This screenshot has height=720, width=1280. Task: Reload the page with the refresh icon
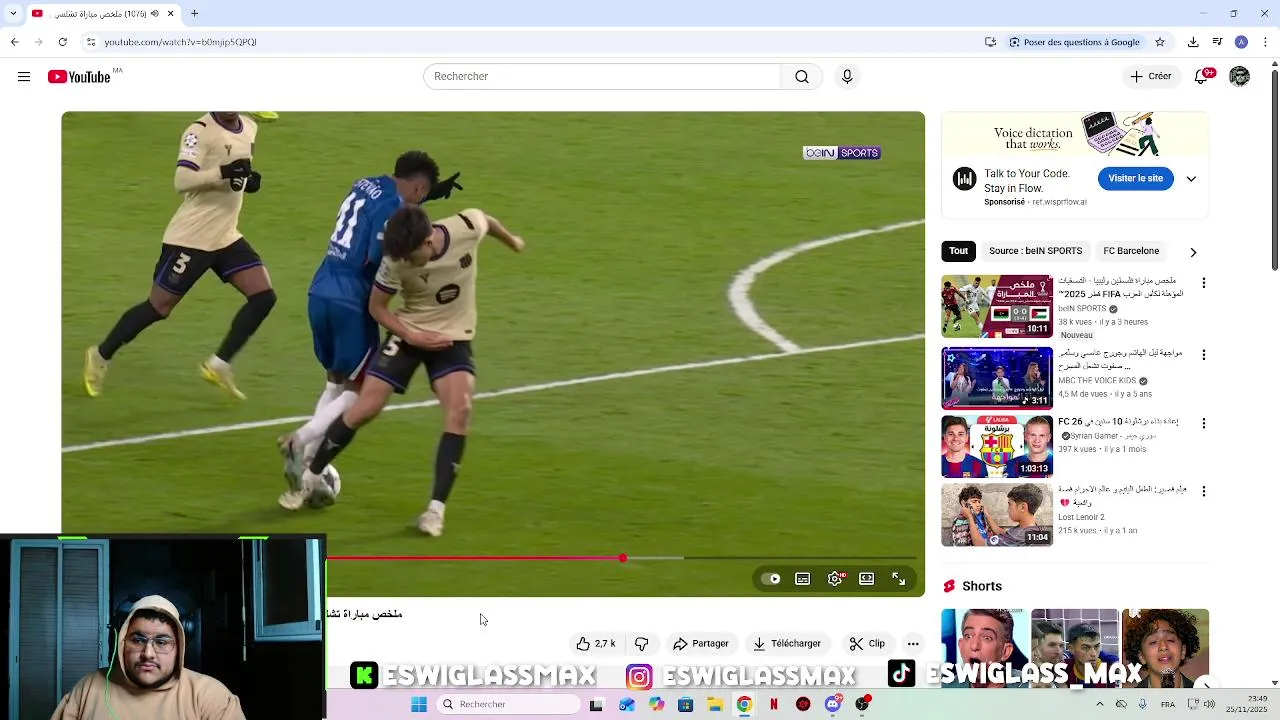[x=62, y=42]
